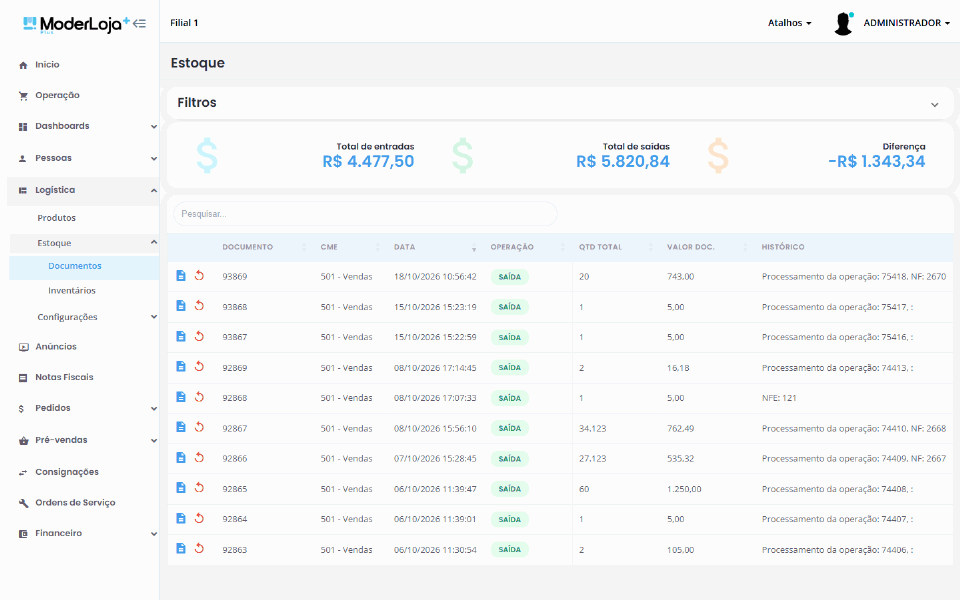Click the administrator user avatar
Screen dimensions: 960x600
point(844,23)
